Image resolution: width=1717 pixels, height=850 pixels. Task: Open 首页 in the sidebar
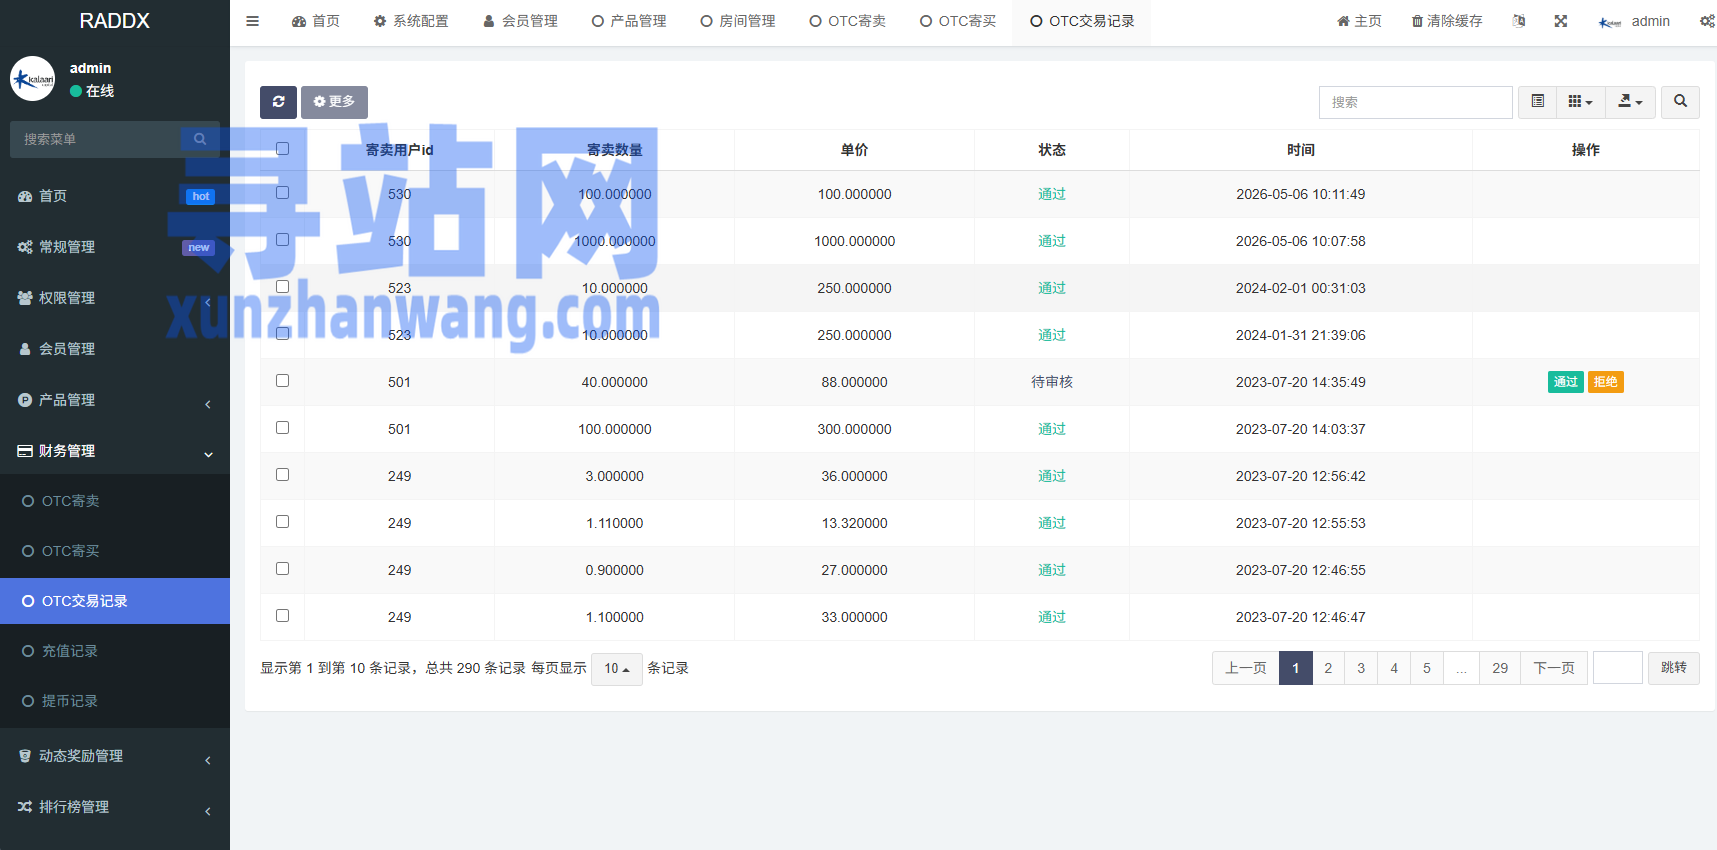pyautogui.click(x=115, y=196)
